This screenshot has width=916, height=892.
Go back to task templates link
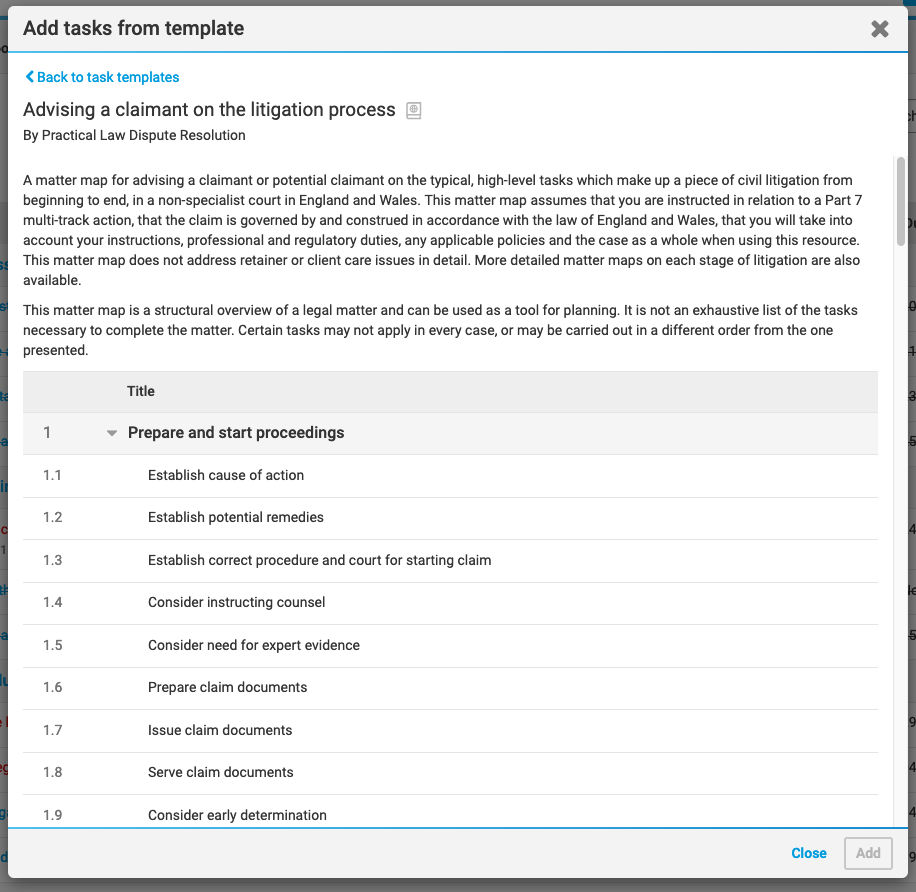coord(102,77)
